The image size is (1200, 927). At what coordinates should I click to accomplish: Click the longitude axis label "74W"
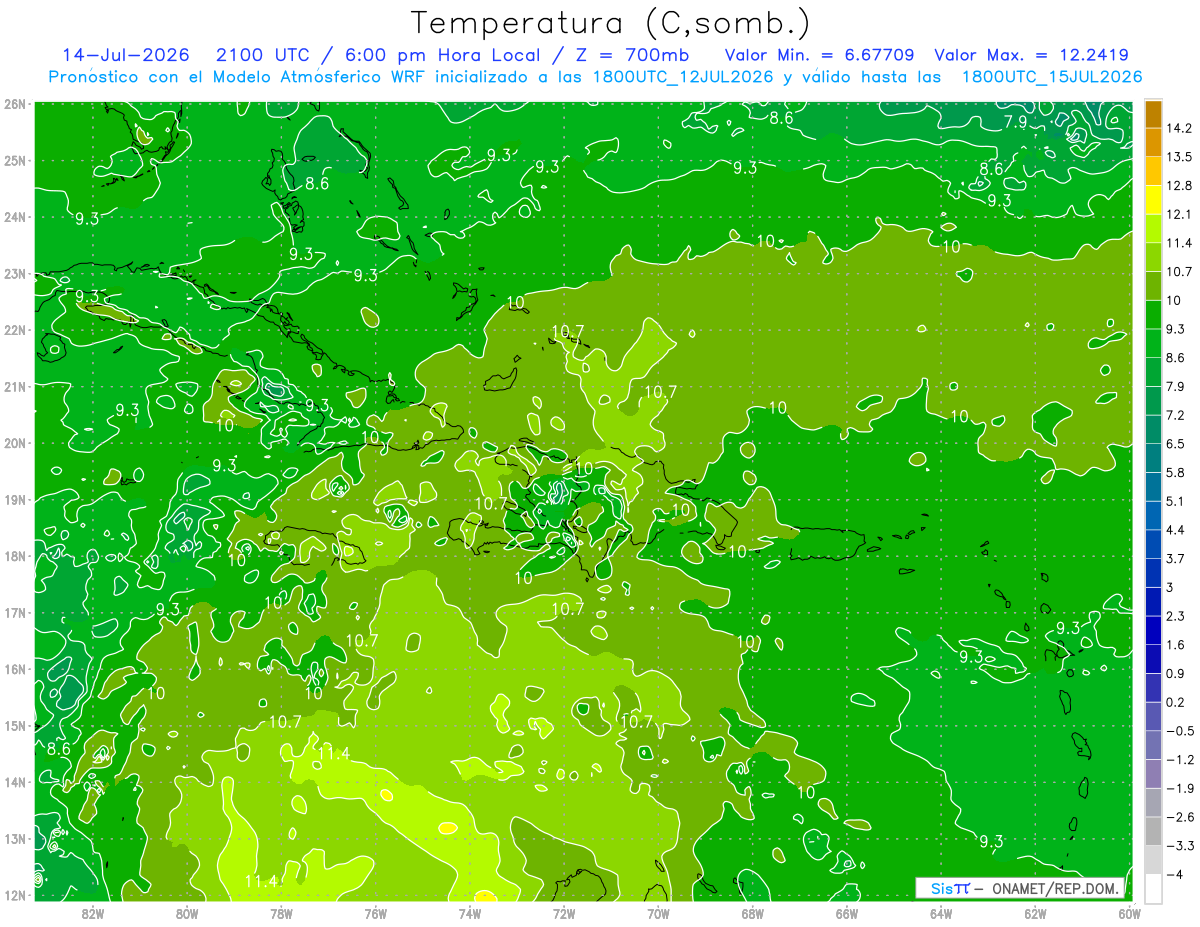click(470, 913)
